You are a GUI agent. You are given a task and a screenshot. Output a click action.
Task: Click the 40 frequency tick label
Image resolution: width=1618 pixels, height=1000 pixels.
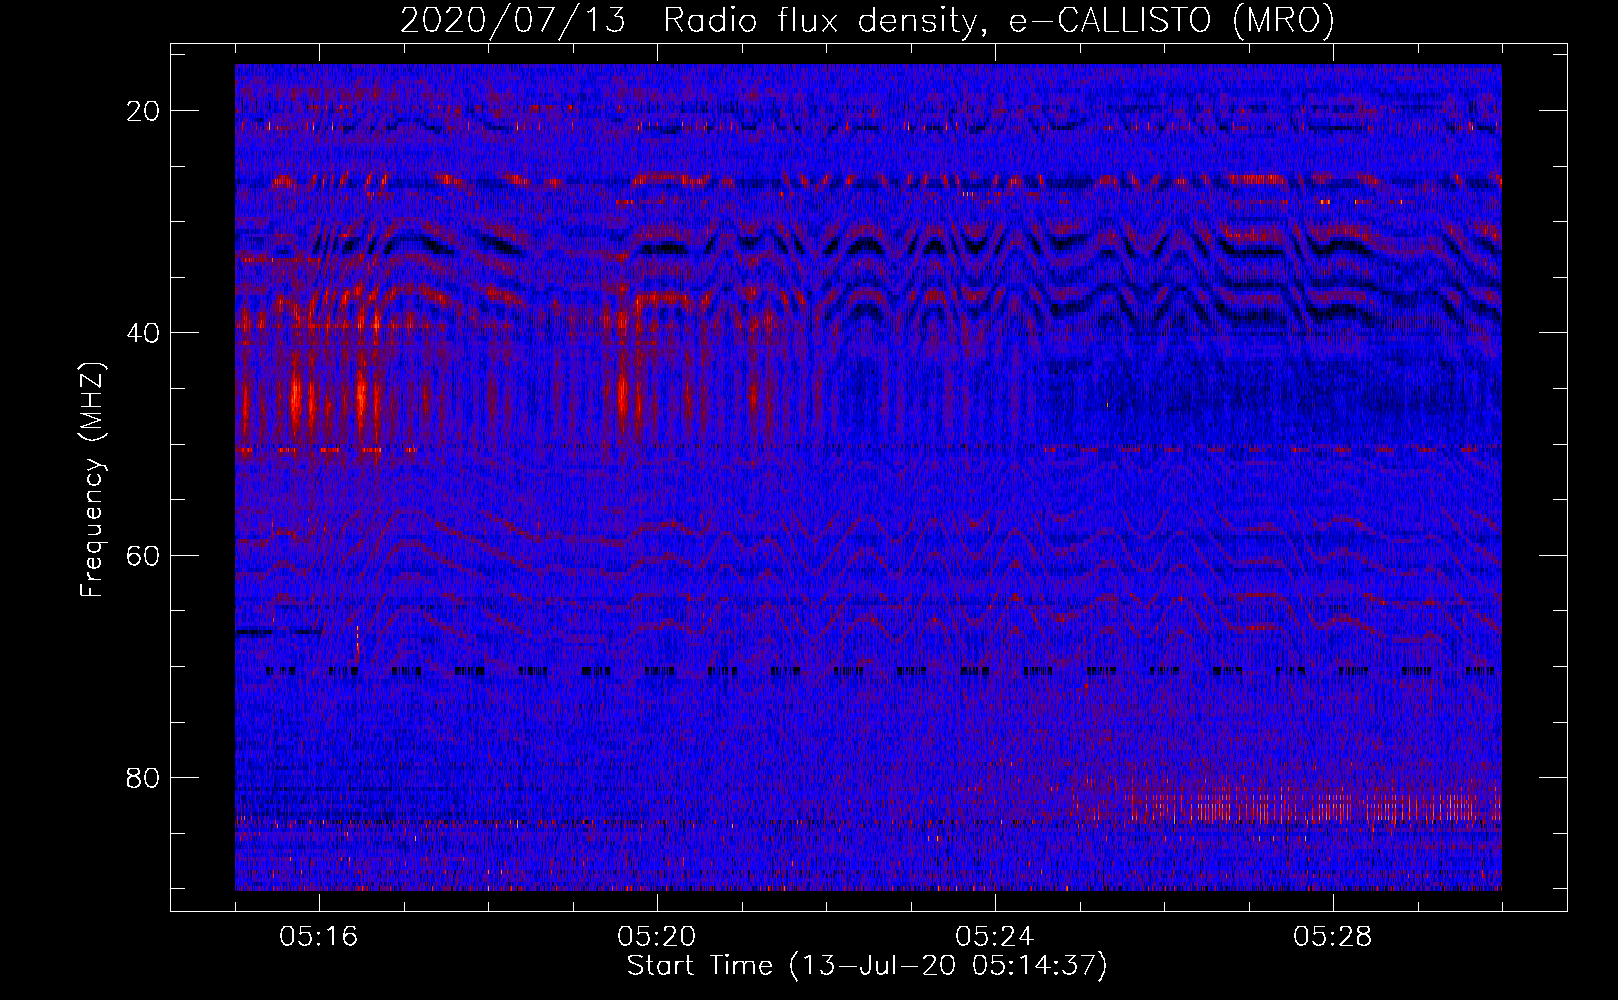tap(144, 333)
